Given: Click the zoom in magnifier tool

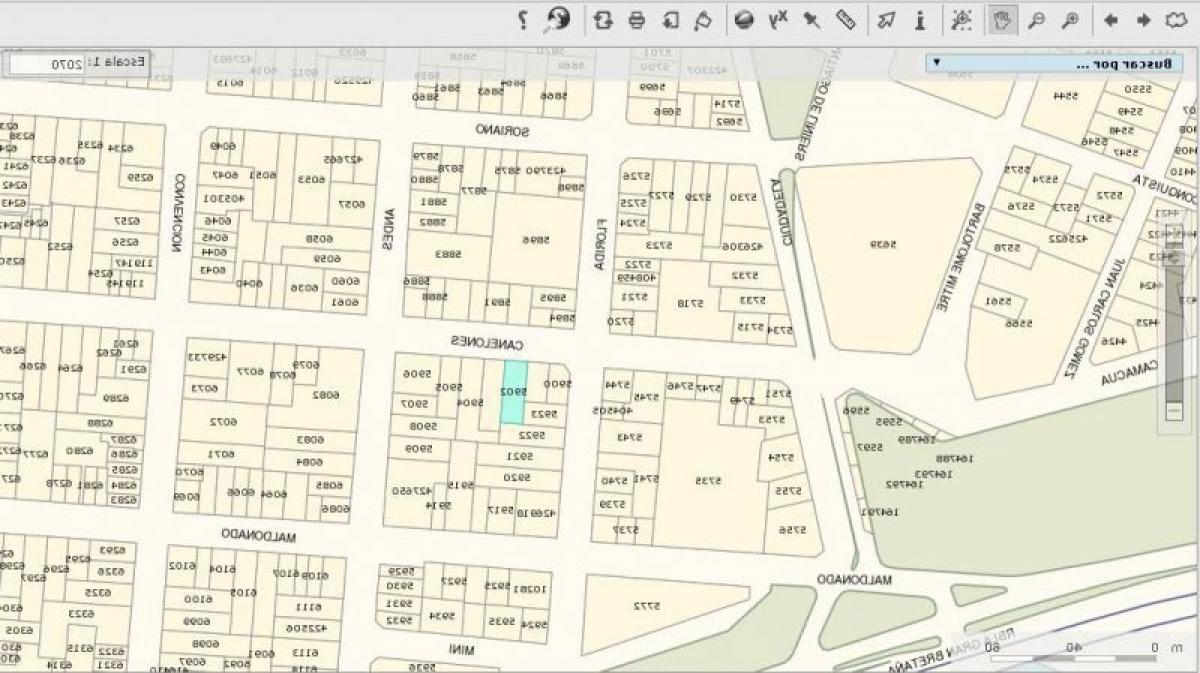Looking at the screenshot, I should click(x=1070, y=20).
